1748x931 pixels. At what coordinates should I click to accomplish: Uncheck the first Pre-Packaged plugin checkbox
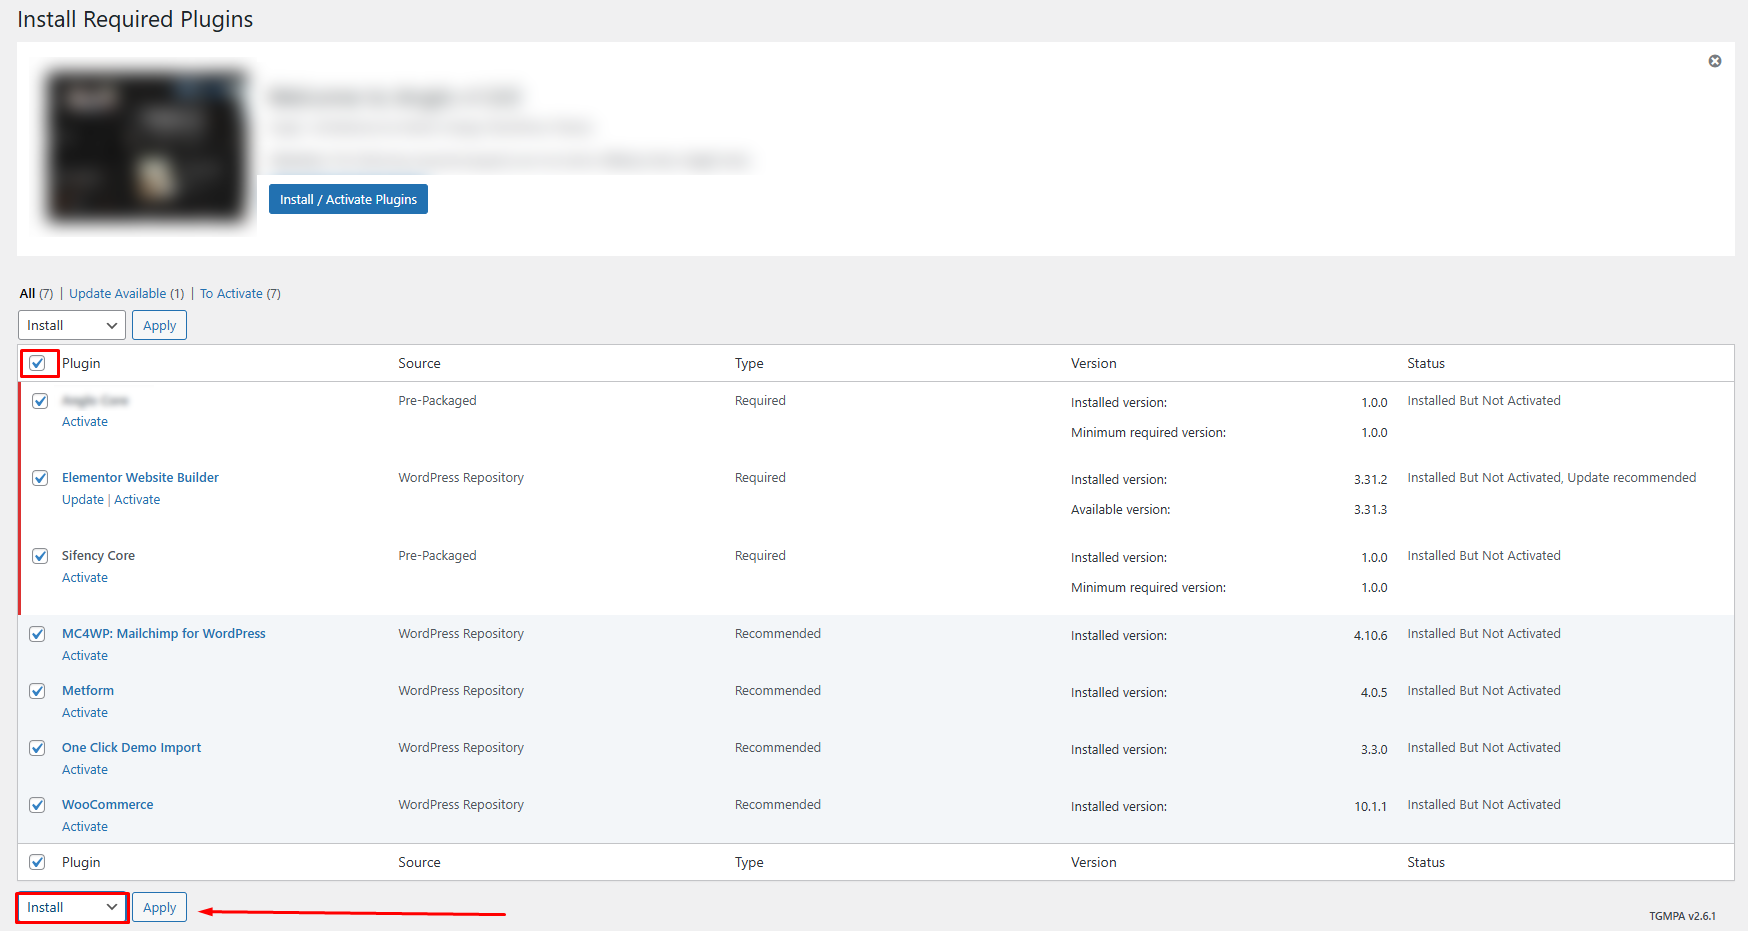click(40, 401)
